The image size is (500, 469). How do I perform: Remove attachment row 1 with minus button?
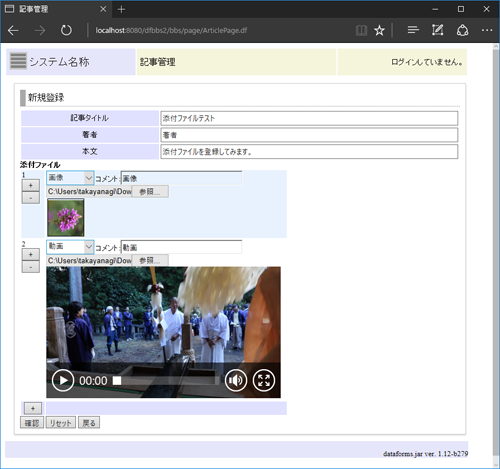click(x=31, y=198)
